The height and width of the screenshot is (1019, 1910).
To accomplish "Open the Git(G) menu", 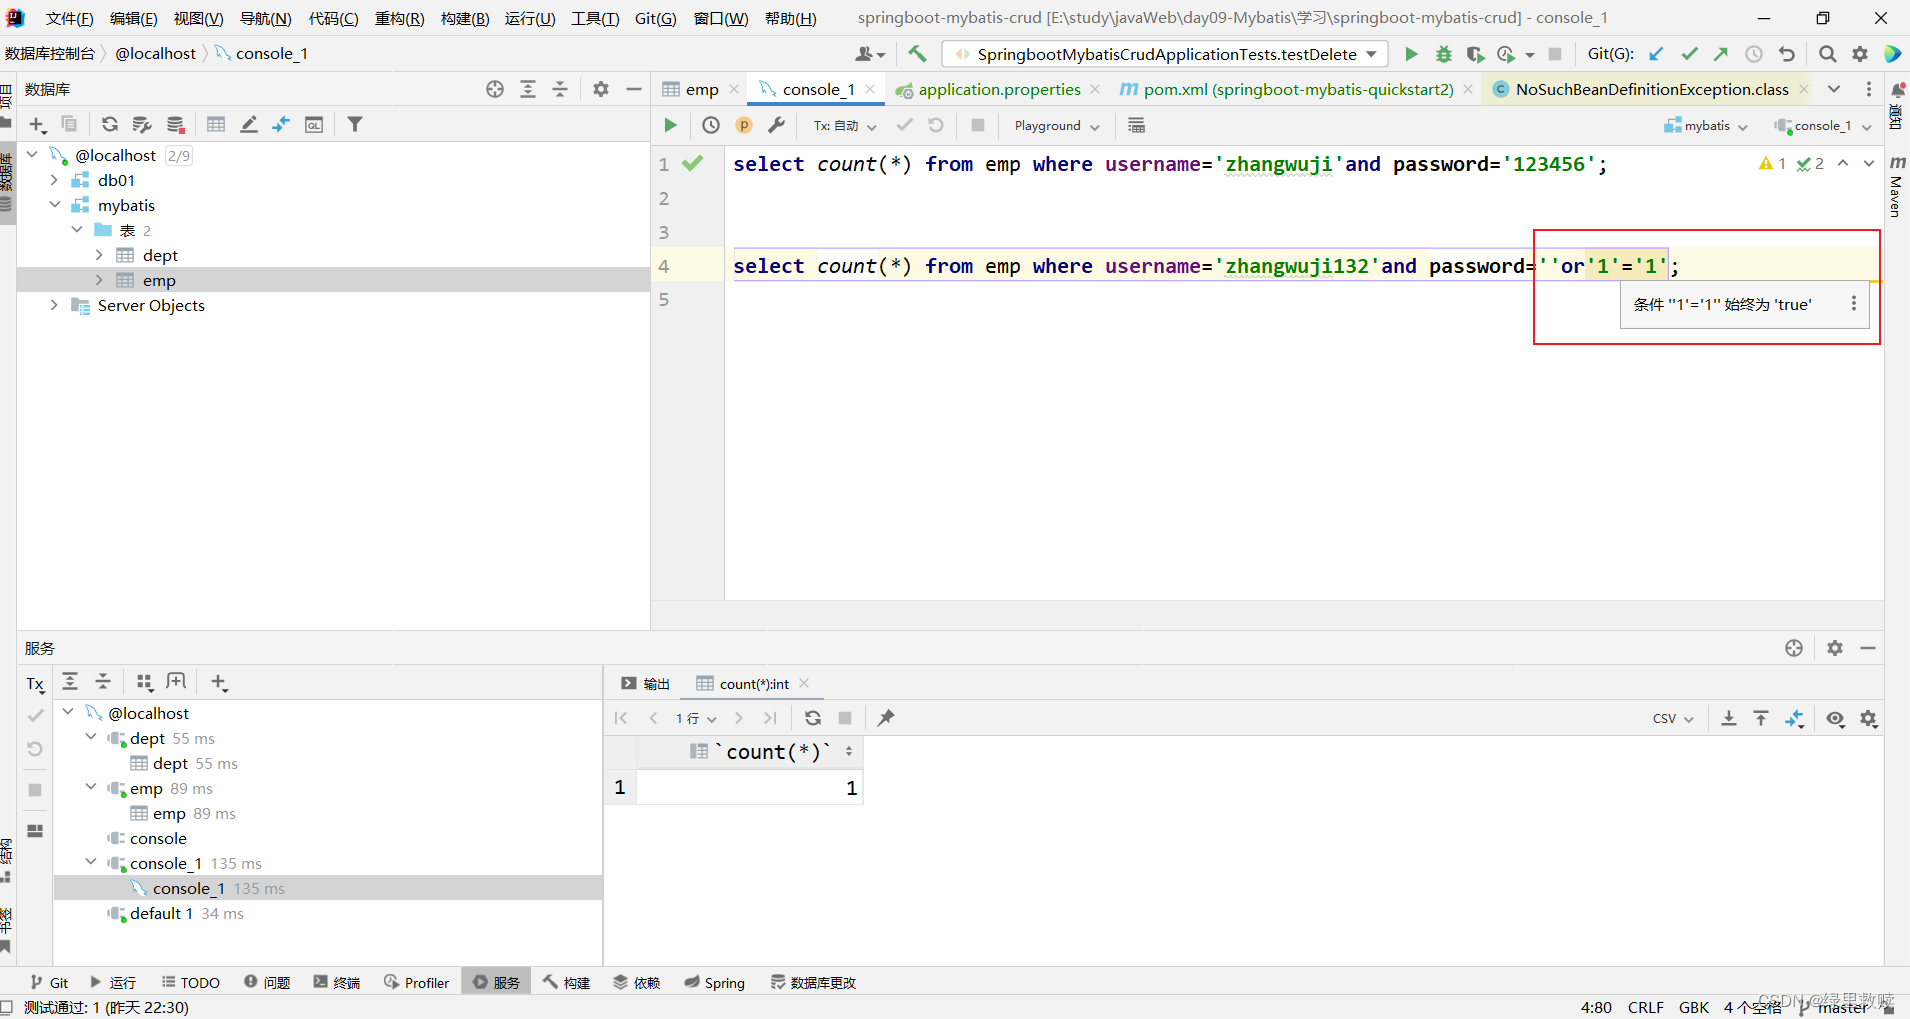I will click(654, 17).
